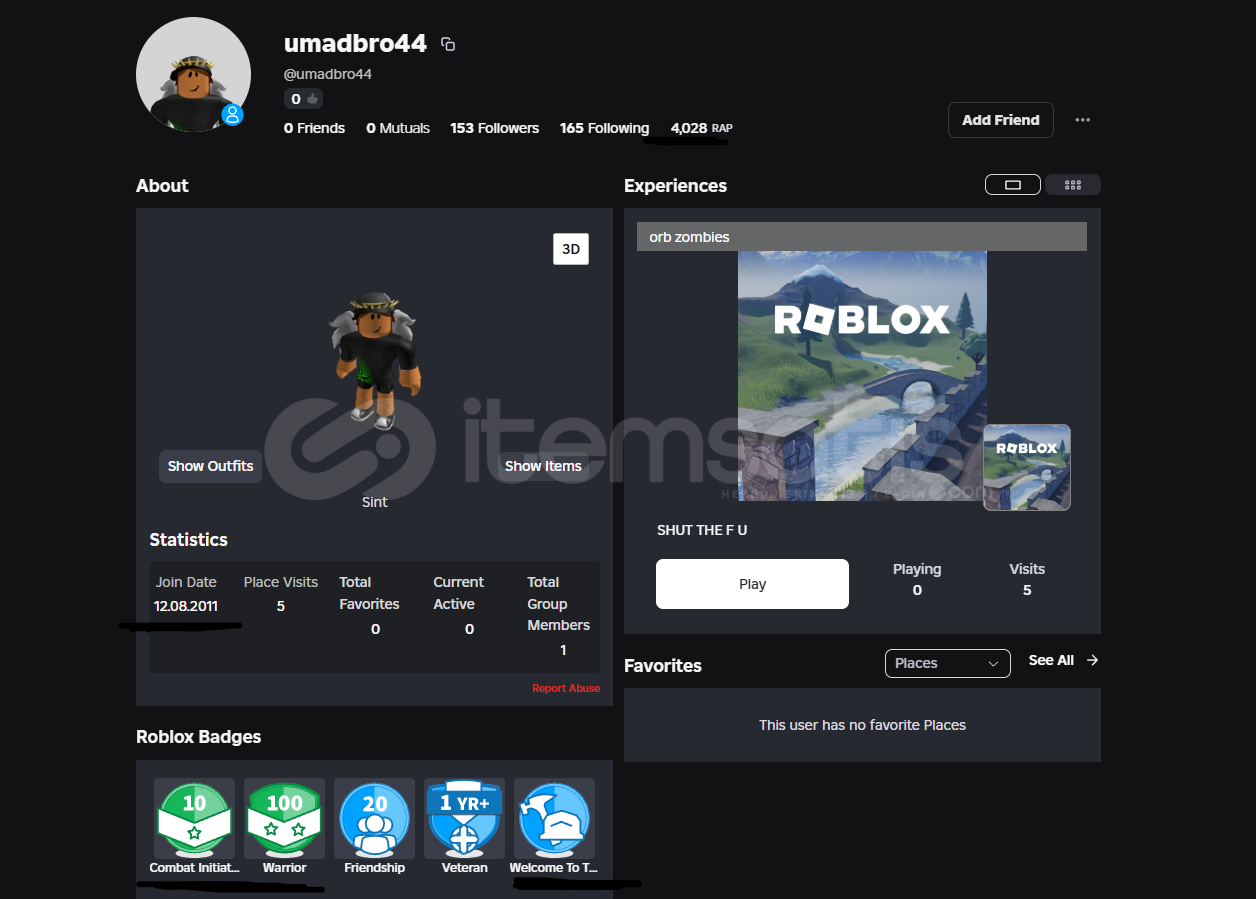Click the SHUT THE F U description text

pyautogui.click(x=702, y=530)
